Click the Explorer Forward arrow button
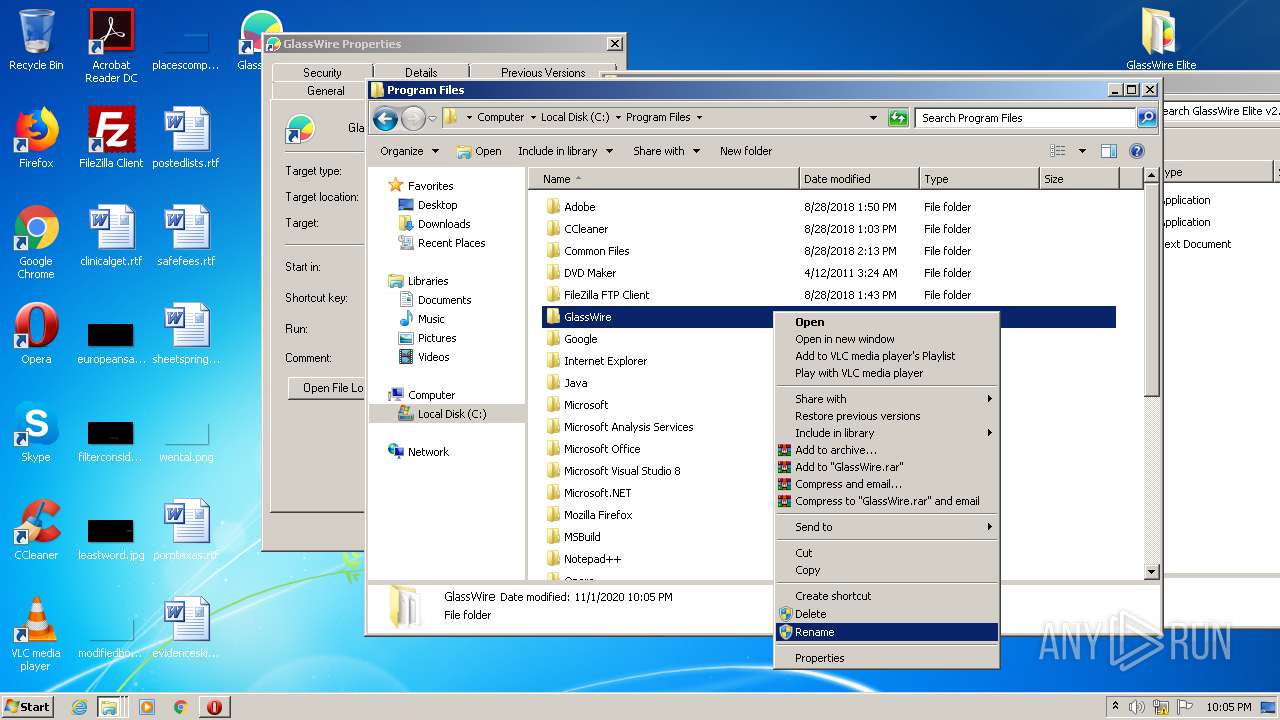The height and width of the screenshot is (720, 1280). pyautogui.click(x=413, y=118)
